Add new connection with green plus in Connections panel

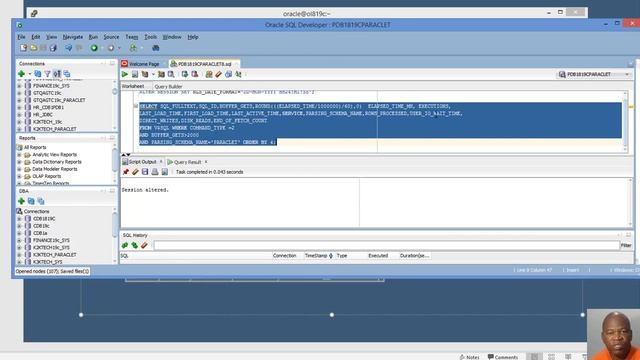point(21,74)
